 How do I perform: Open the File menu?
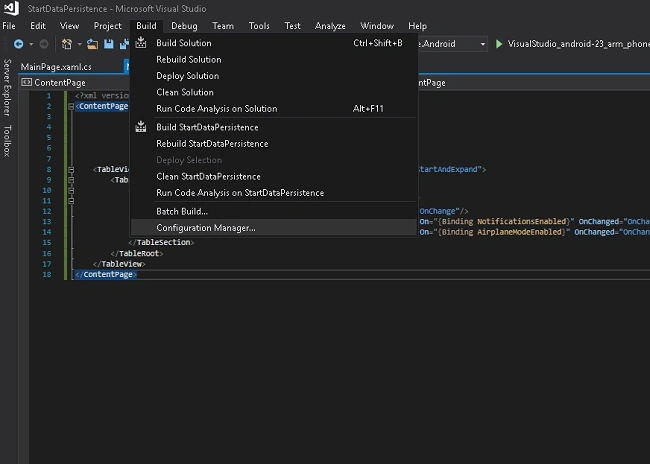9,26
